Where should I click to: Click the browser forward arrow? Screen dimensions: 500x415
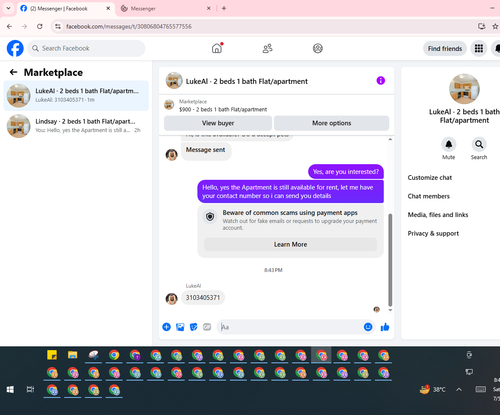(x=24, y=26)
